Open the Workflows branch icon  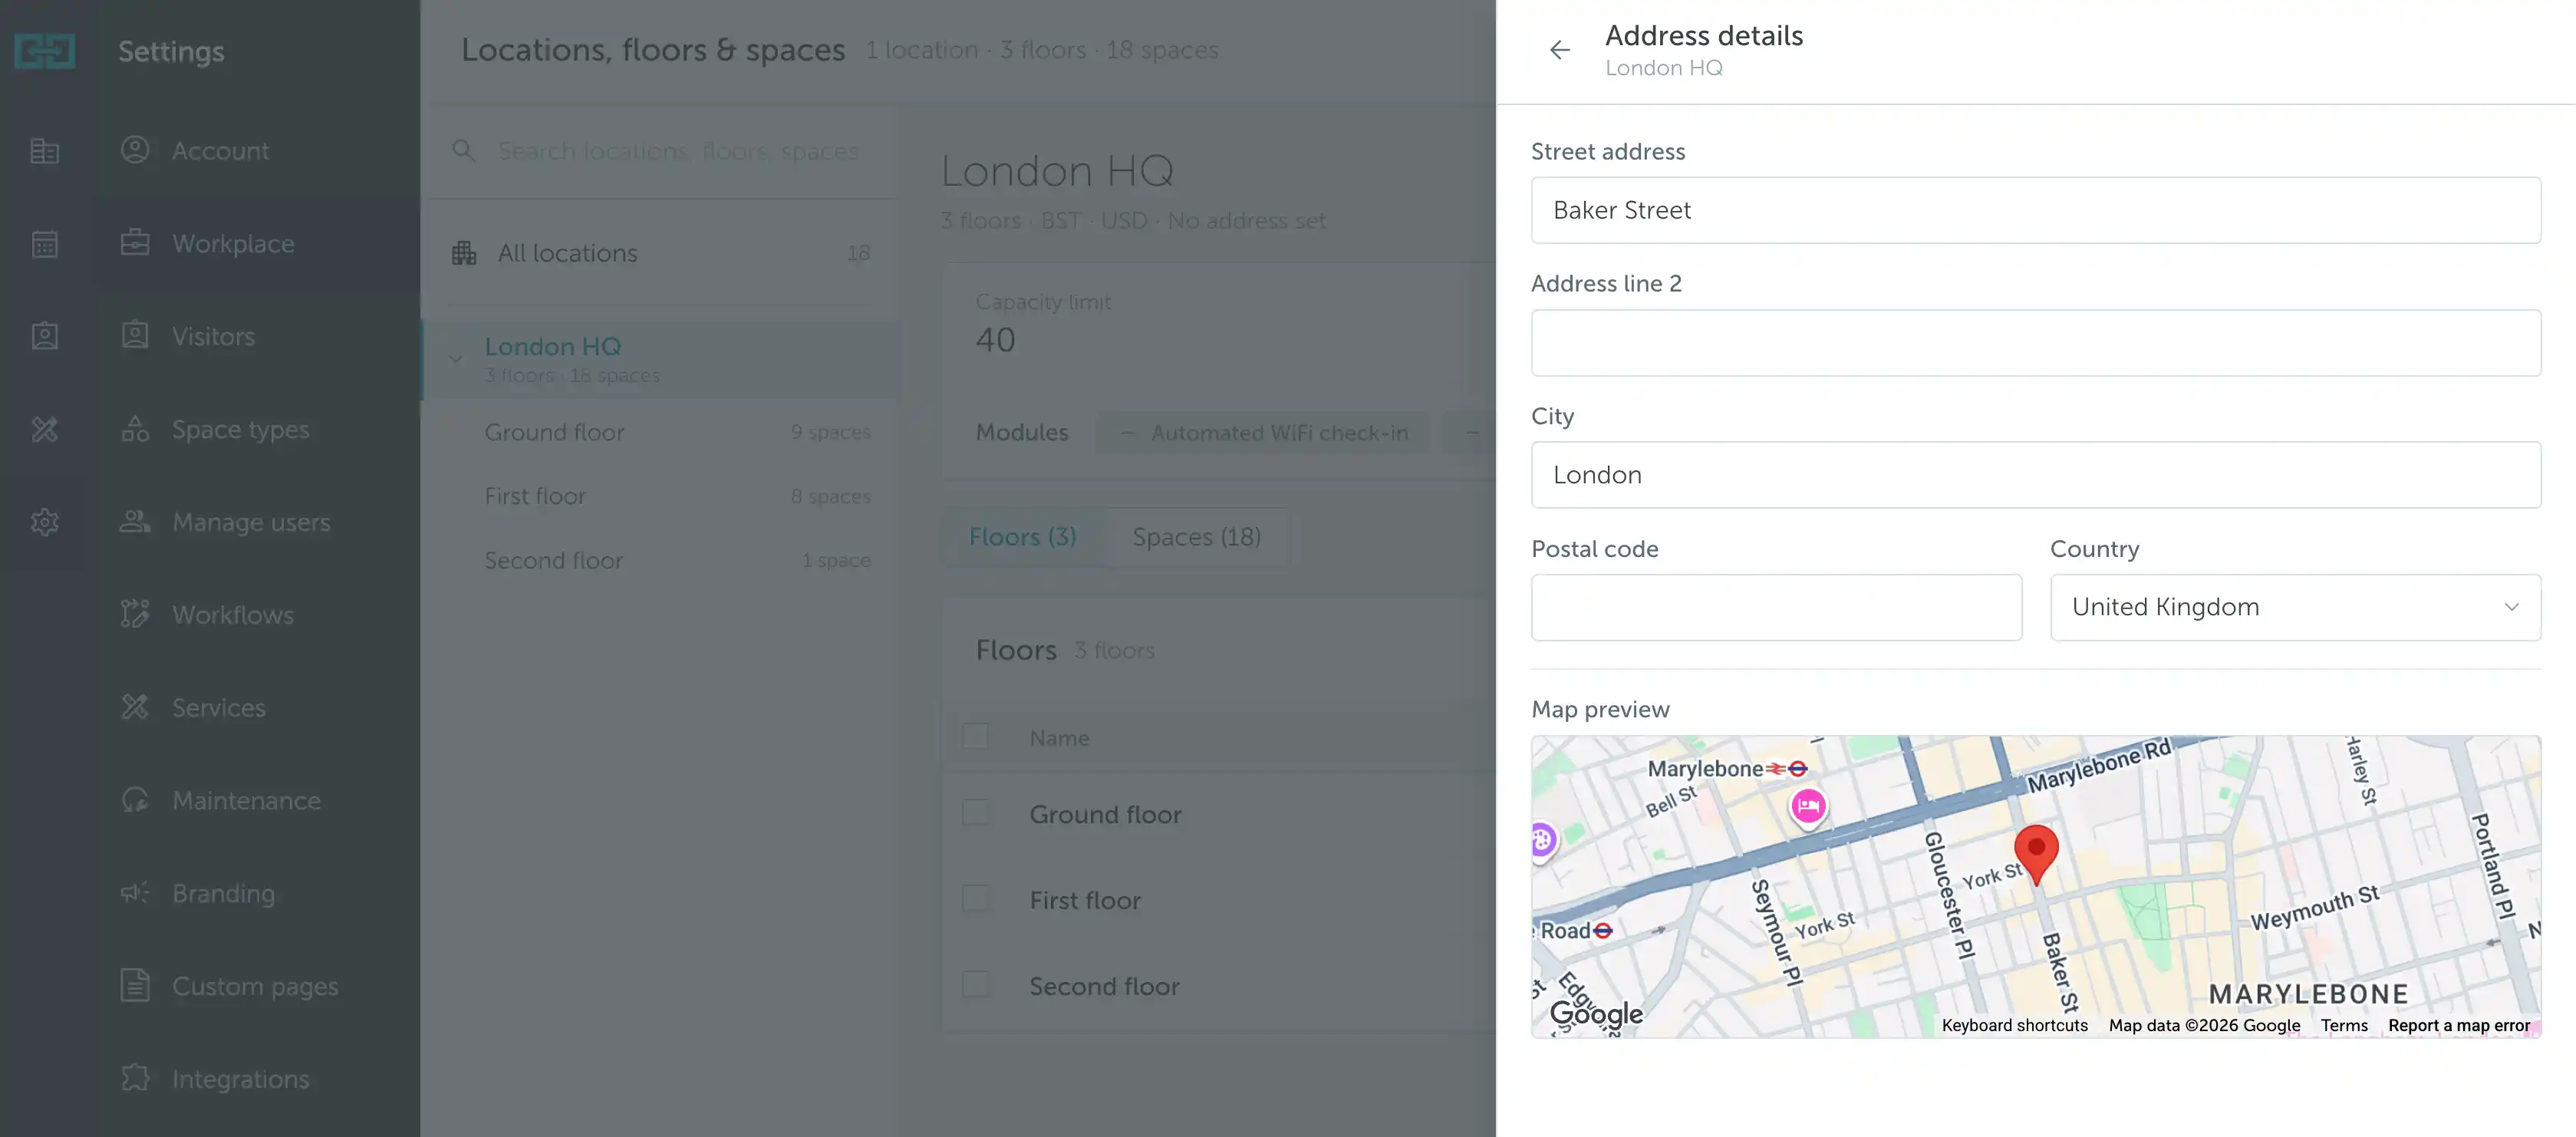click(135, 614)
